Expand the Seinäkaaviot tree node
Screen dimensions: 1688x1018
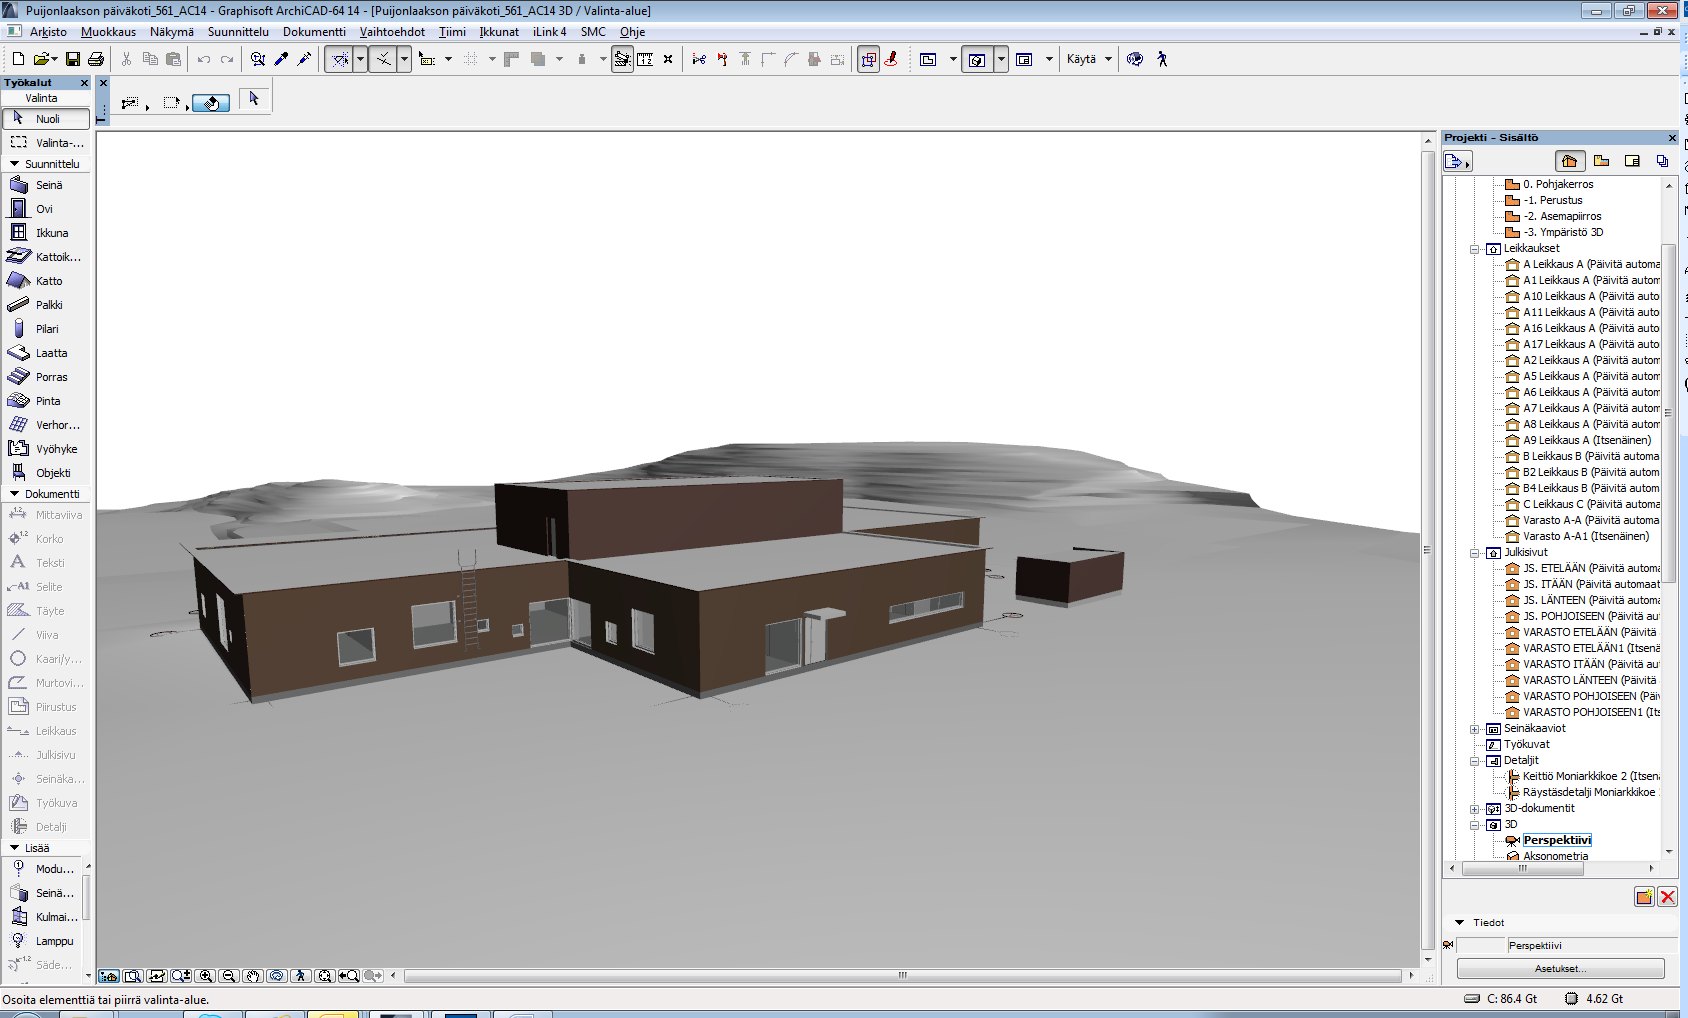[x=1474, y=729]
